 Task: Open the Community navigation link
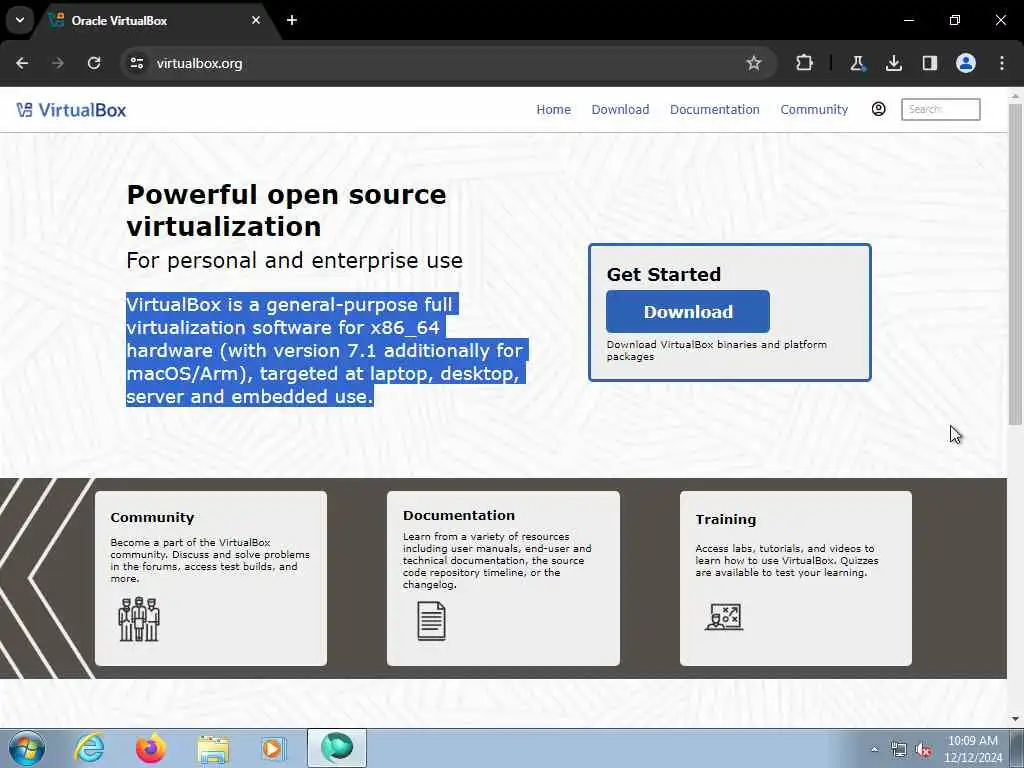coord(814,110)
